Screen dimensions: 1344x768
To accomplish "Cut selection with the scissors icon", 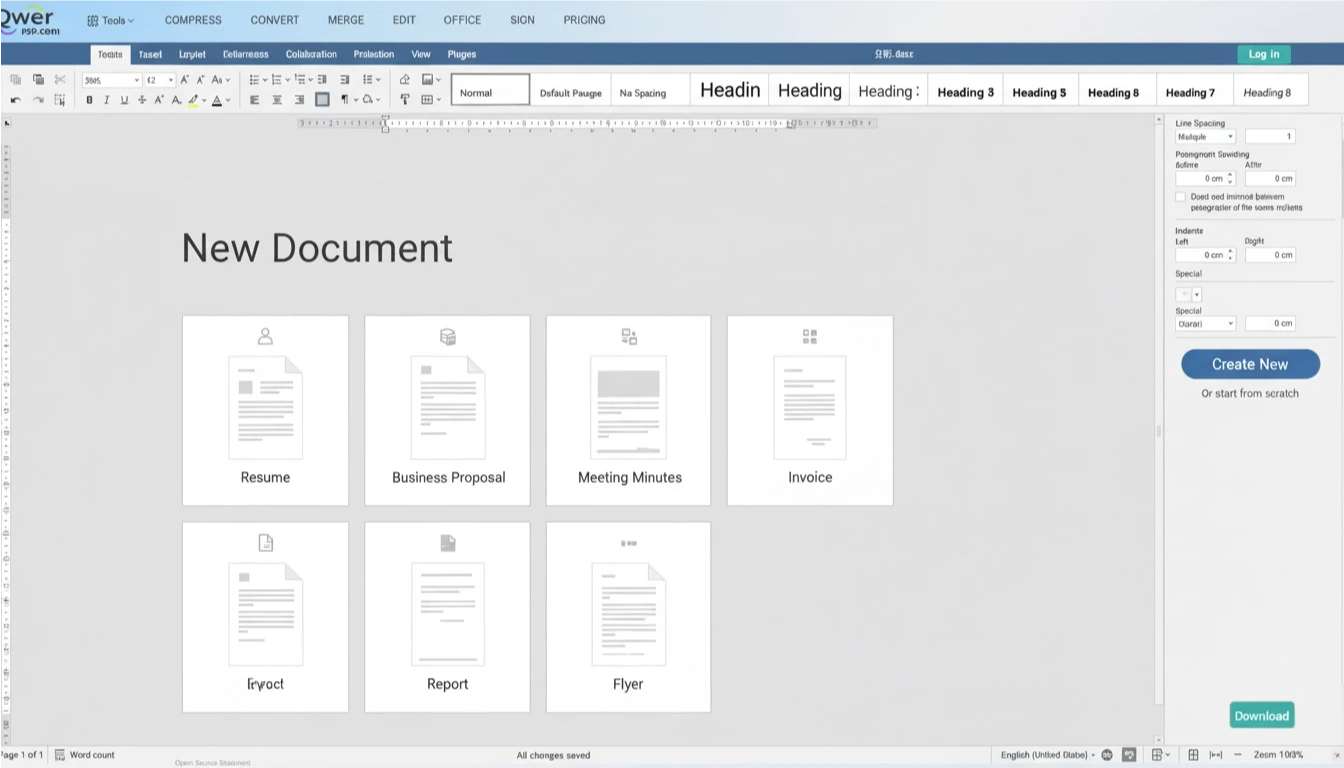I will 60,79.
